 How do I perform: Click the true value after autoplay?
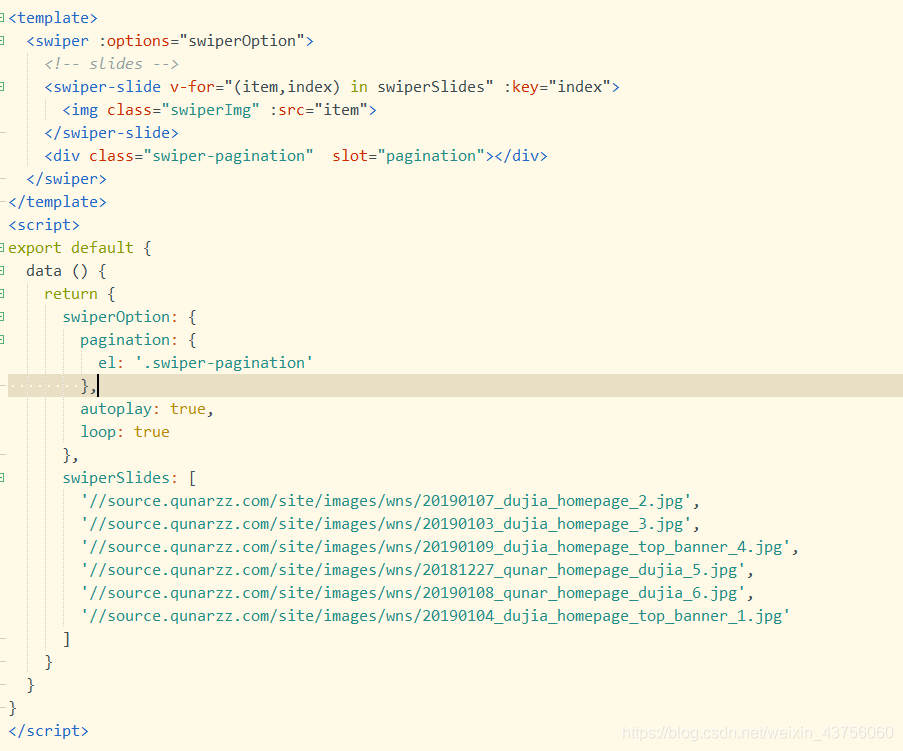pos(188,409)
